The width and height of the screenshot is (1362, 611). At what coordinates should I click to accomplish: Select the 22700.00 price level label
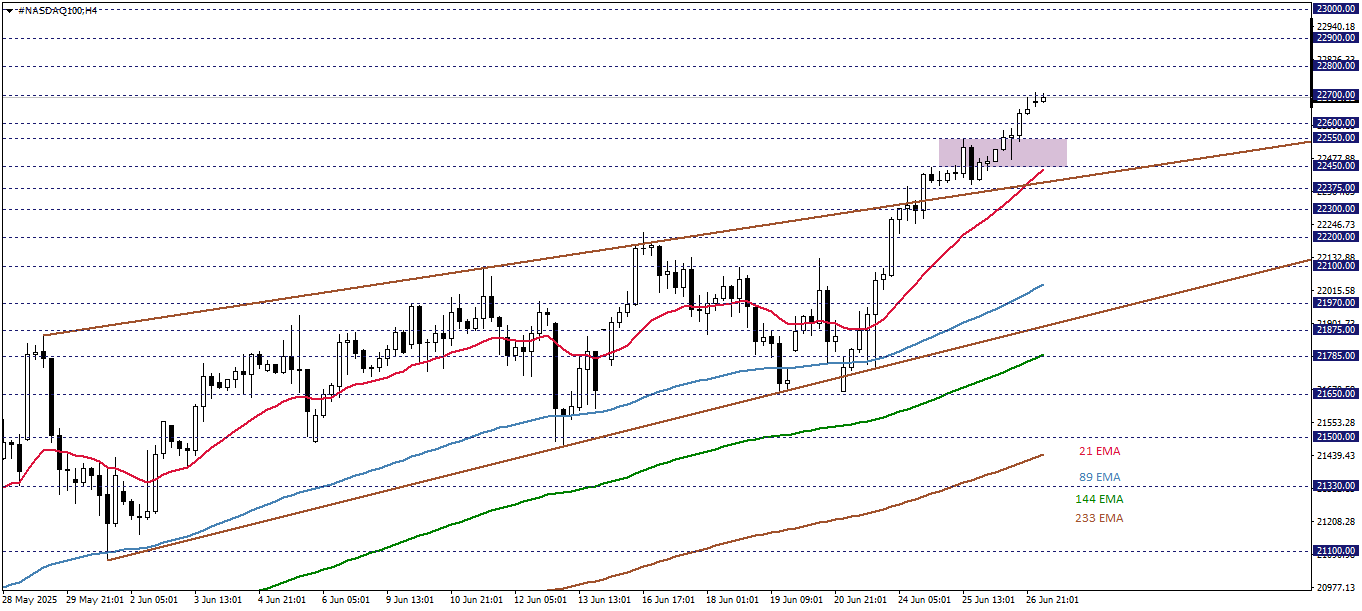(1336, 95)
